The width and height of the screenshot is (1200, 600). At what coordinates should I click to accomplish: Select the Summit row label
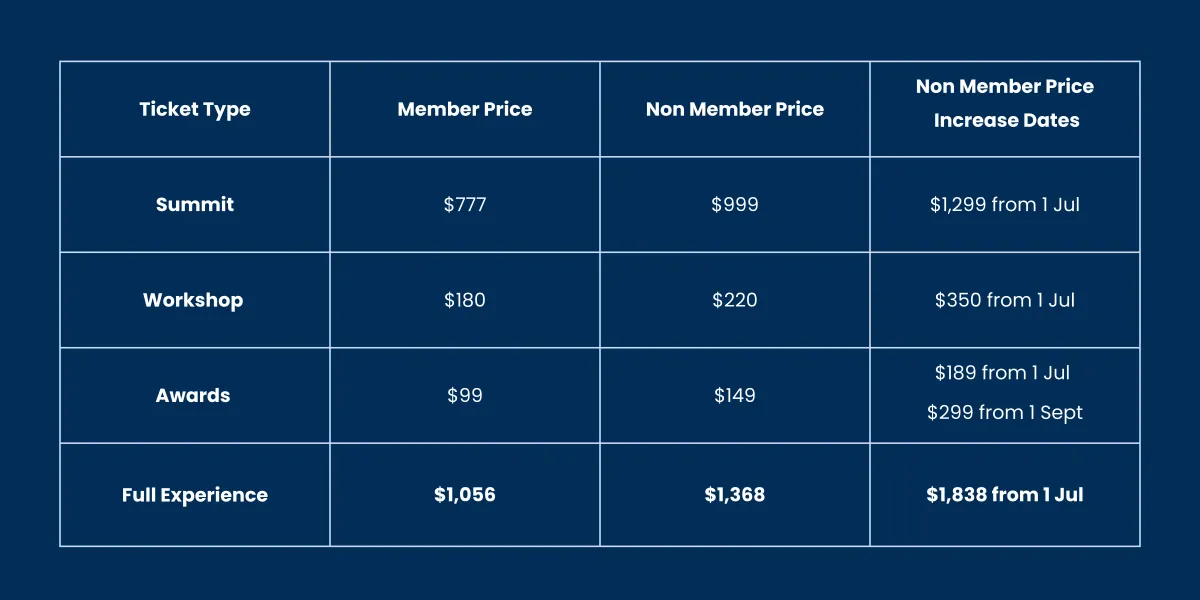coord(195,204)
